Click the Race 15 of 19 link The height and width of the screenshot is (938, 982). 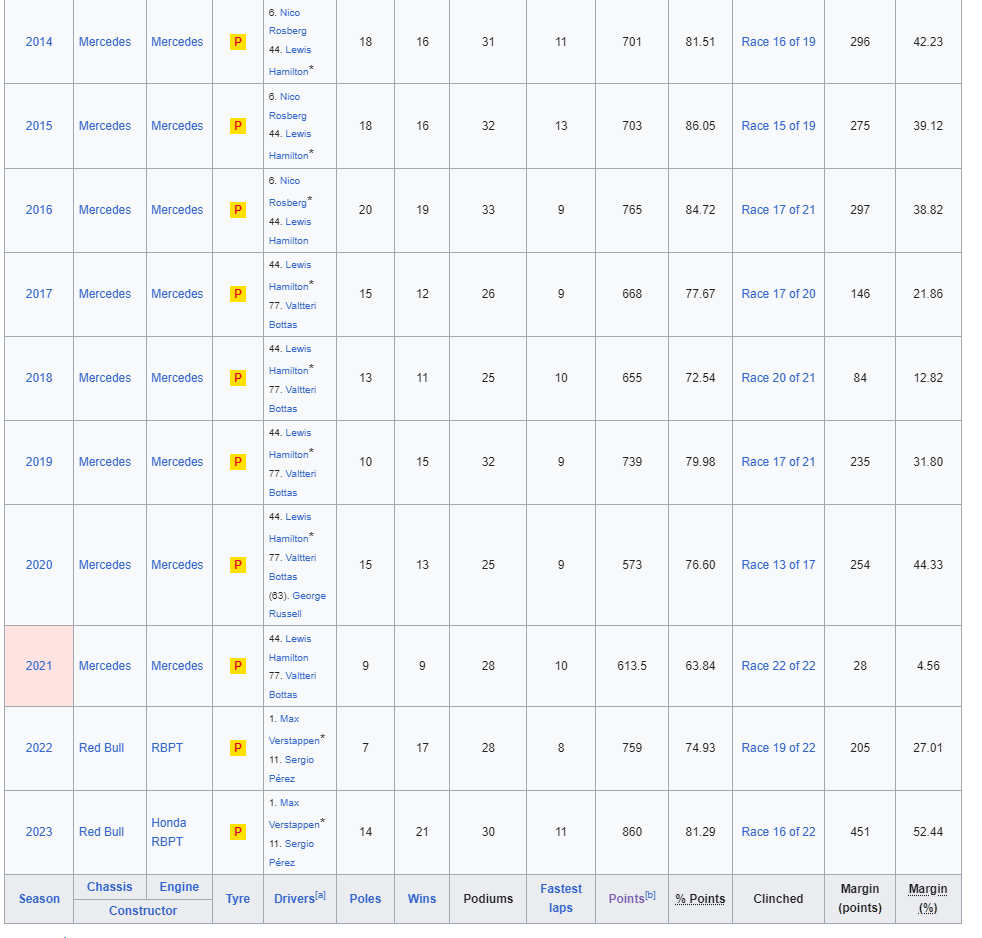coord(778,126)
